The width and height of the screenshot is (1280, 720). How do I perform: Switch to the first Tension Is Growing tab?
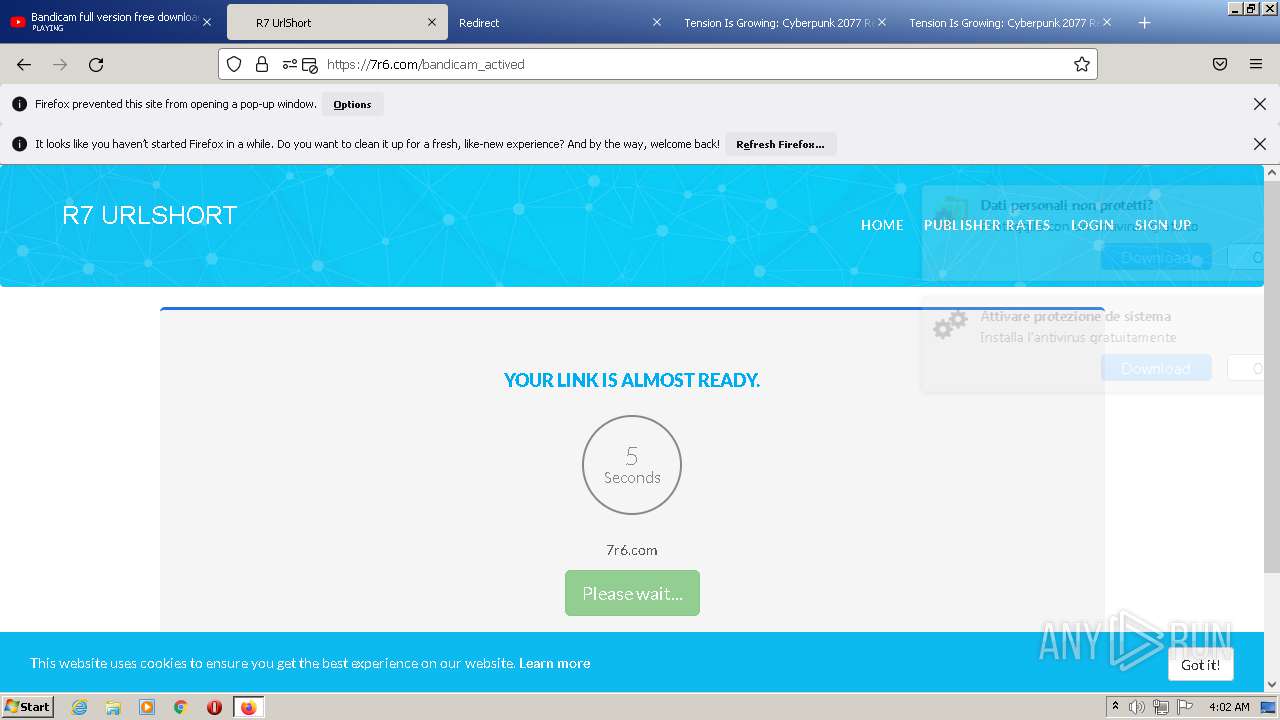pyautogui.click(x=785, y=22)
